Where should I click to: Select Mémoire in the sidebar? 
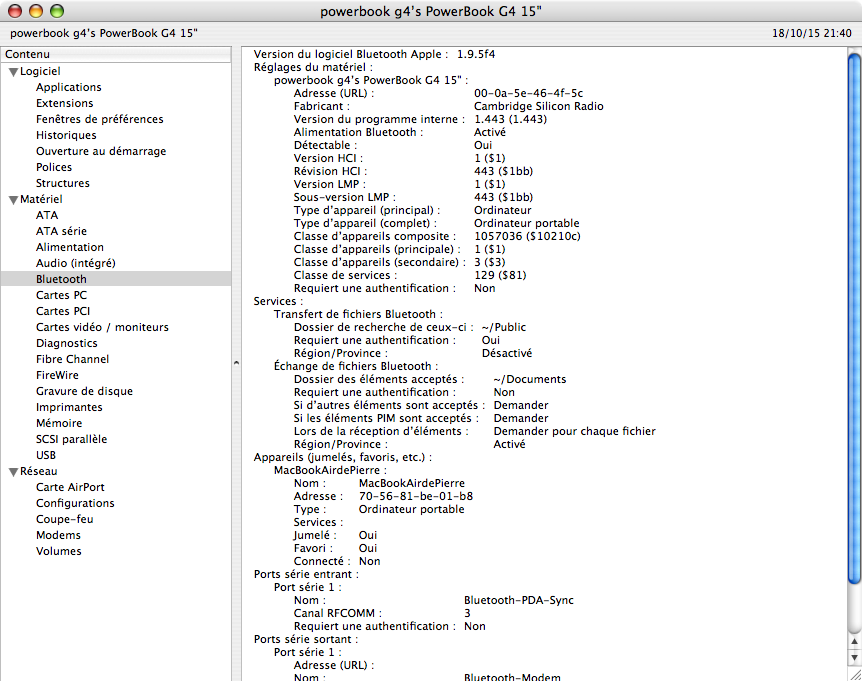59,423
